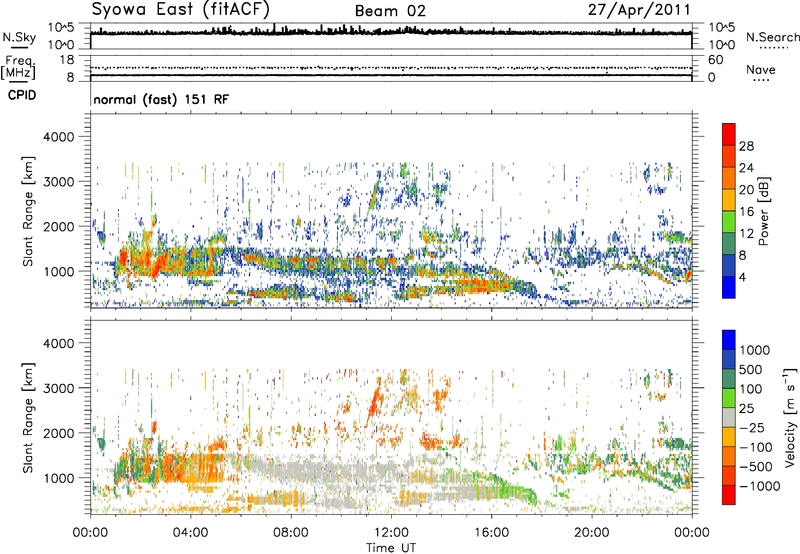Click the "28" Power colorbar label
This screenshot has width=800, height=554.
coord(746,146)
